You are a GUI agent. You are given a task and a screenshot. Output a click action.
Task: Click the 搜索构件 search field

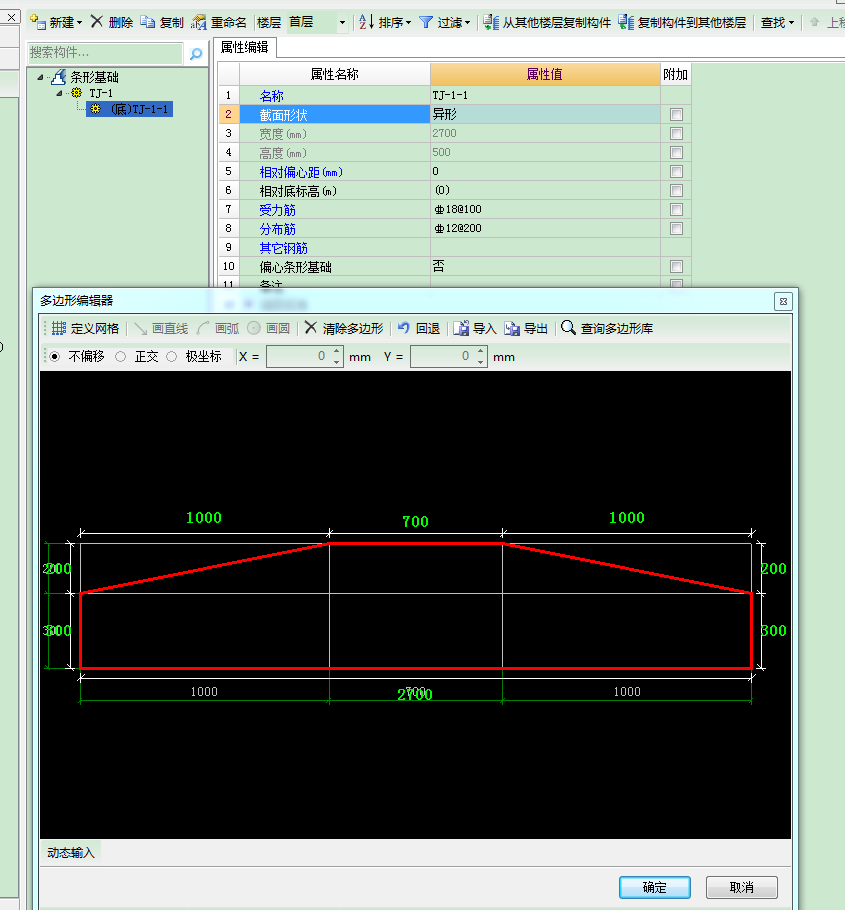105,53
